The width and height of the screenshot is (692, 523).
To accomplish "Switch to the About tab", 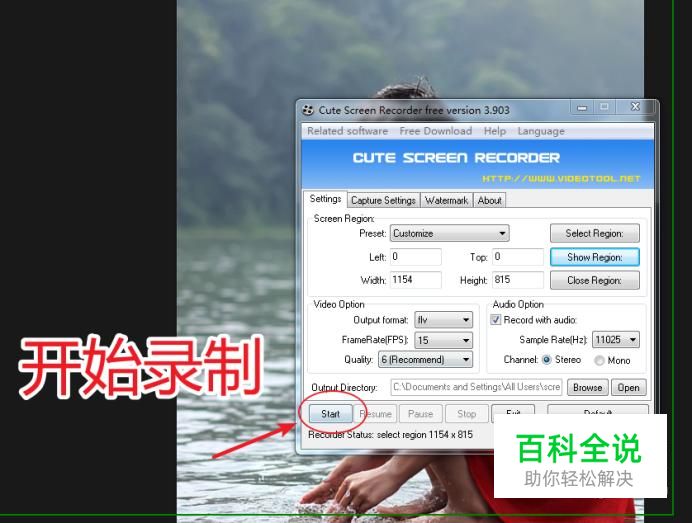I will click(x=489, y=200).
